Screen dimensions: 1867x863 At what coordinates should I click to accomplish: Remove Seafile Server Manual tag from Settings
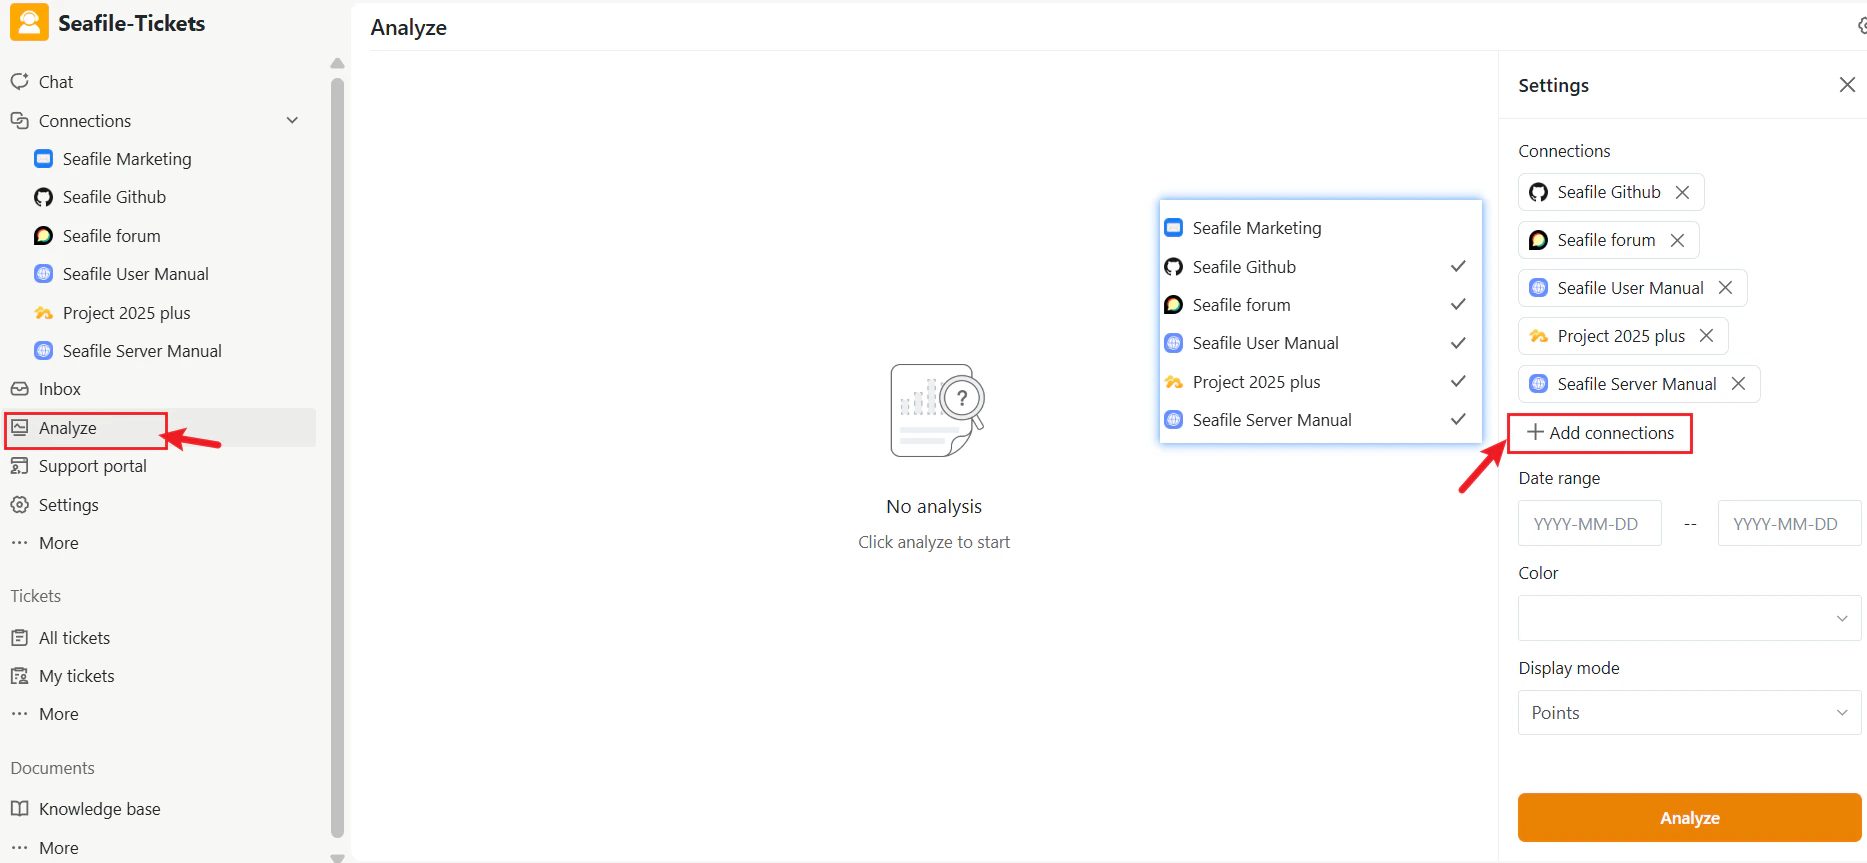(x=1739, y=384)
